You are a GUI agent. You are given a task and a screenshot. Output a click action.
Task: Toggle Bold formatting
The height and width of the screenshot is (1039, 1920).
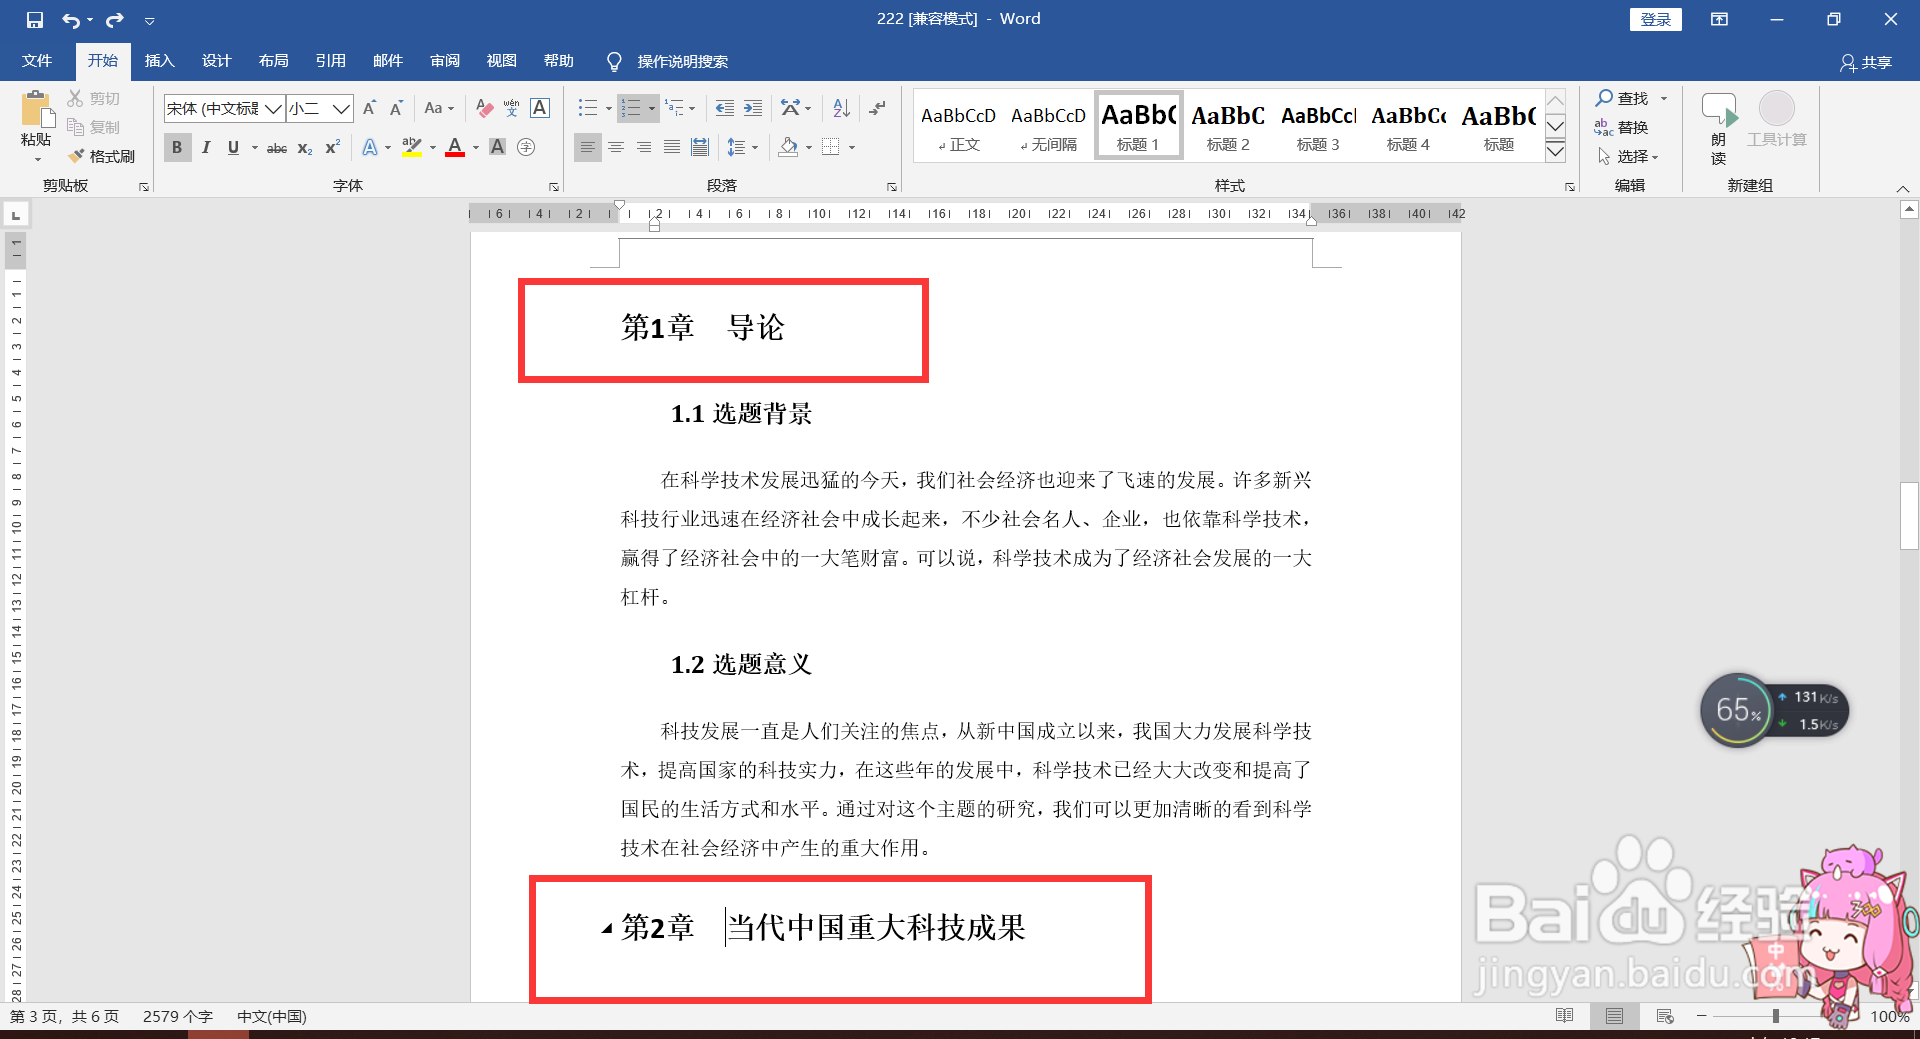[x=177, y=147]
